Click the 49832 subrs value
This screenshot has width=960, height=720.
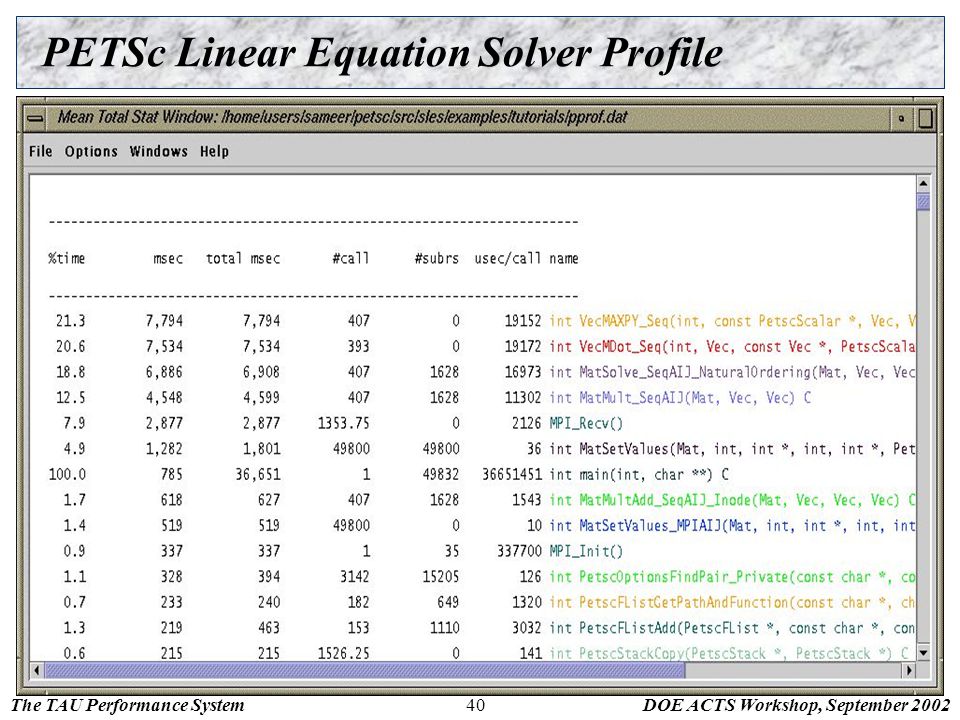[x=441, y=475]
